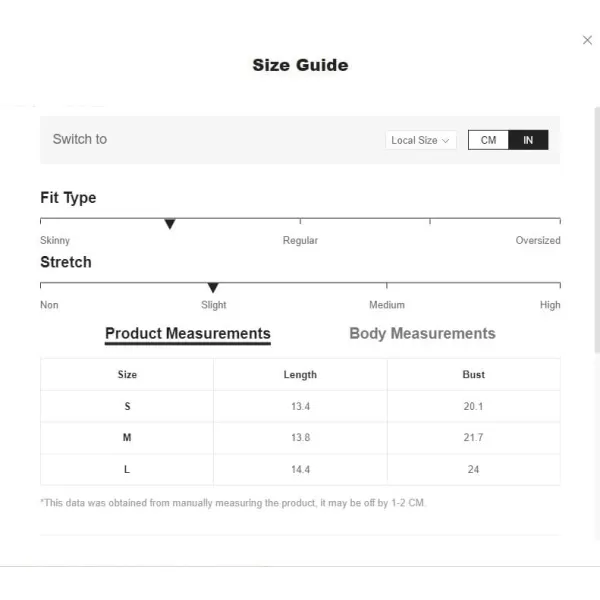Click the Stretch slider triangle marker
600x600 pixels.
pyautogui.click(x=213, y=288)
